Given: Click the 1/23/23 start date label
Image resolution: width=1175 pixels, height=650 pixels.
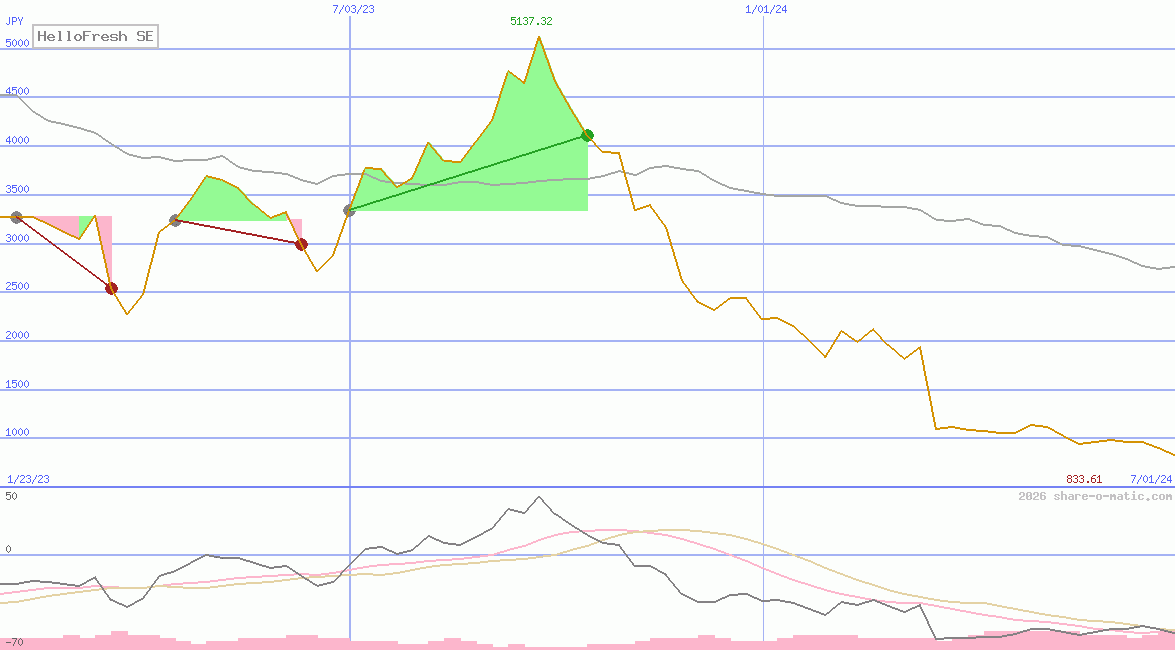Looking at the screenshot, I should 28,479.
